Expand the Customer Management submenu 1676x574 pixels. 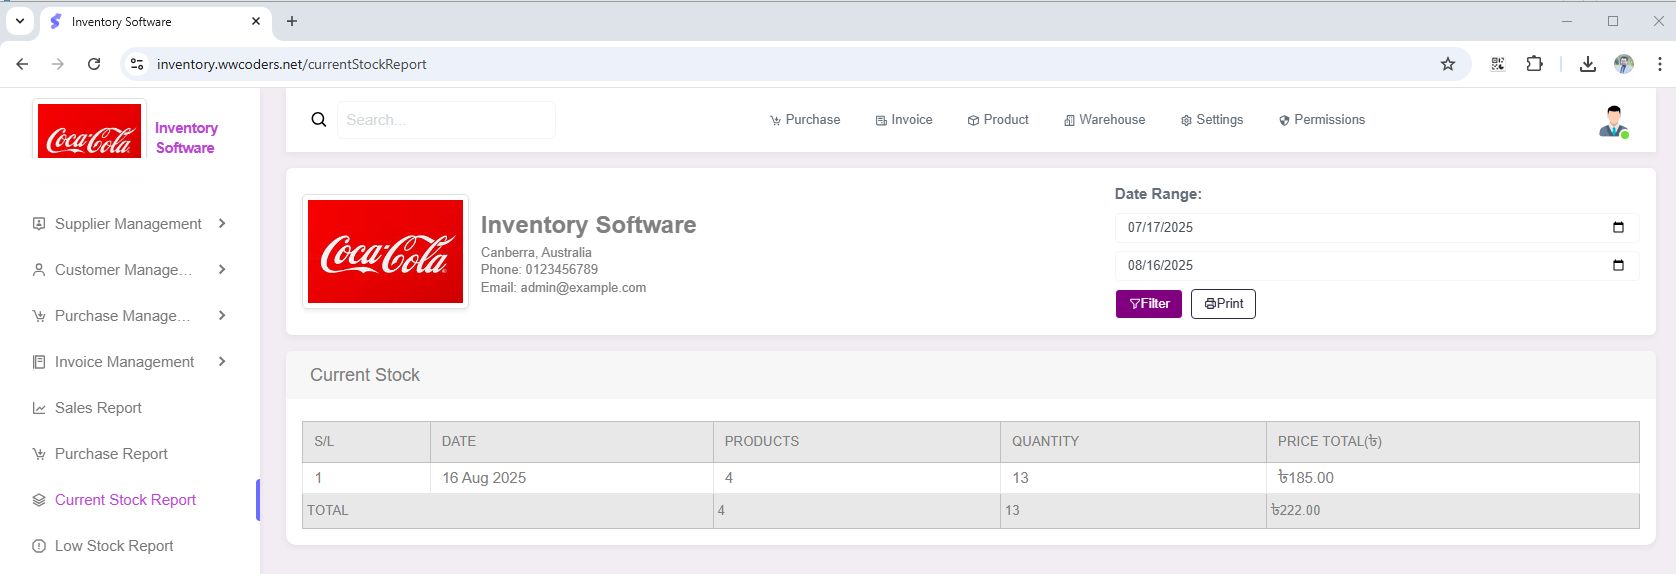128,270
